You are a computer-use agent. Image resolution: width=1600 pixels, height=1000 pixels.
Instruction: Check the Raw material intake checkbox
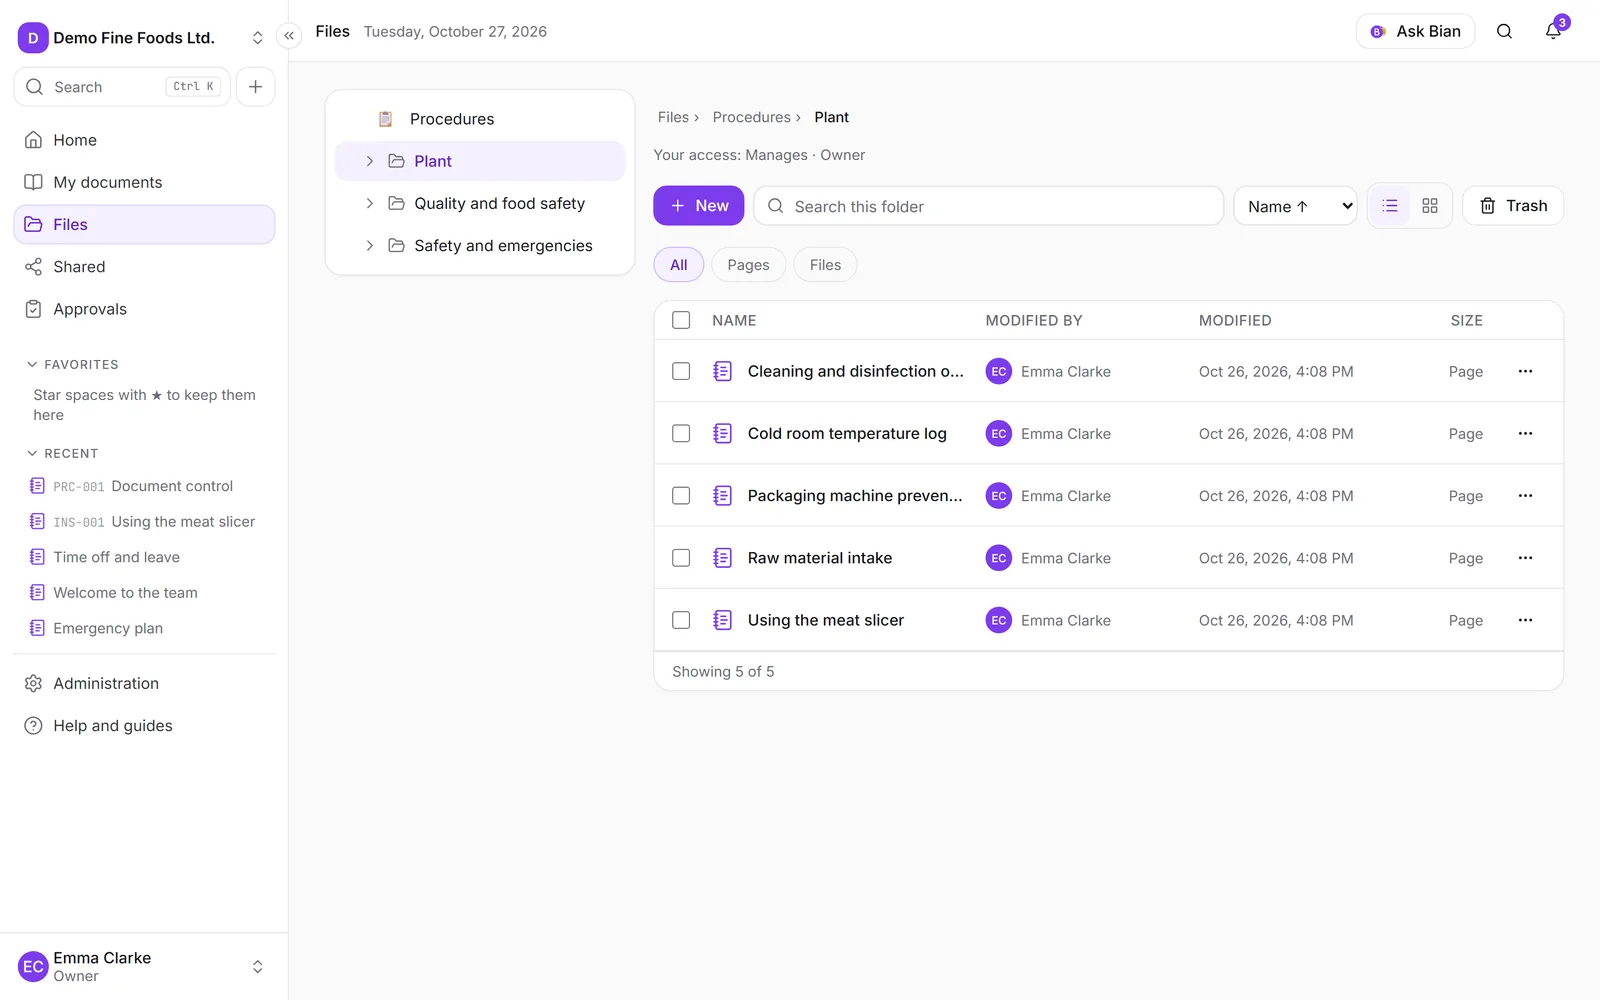click(x=681, y=558)
